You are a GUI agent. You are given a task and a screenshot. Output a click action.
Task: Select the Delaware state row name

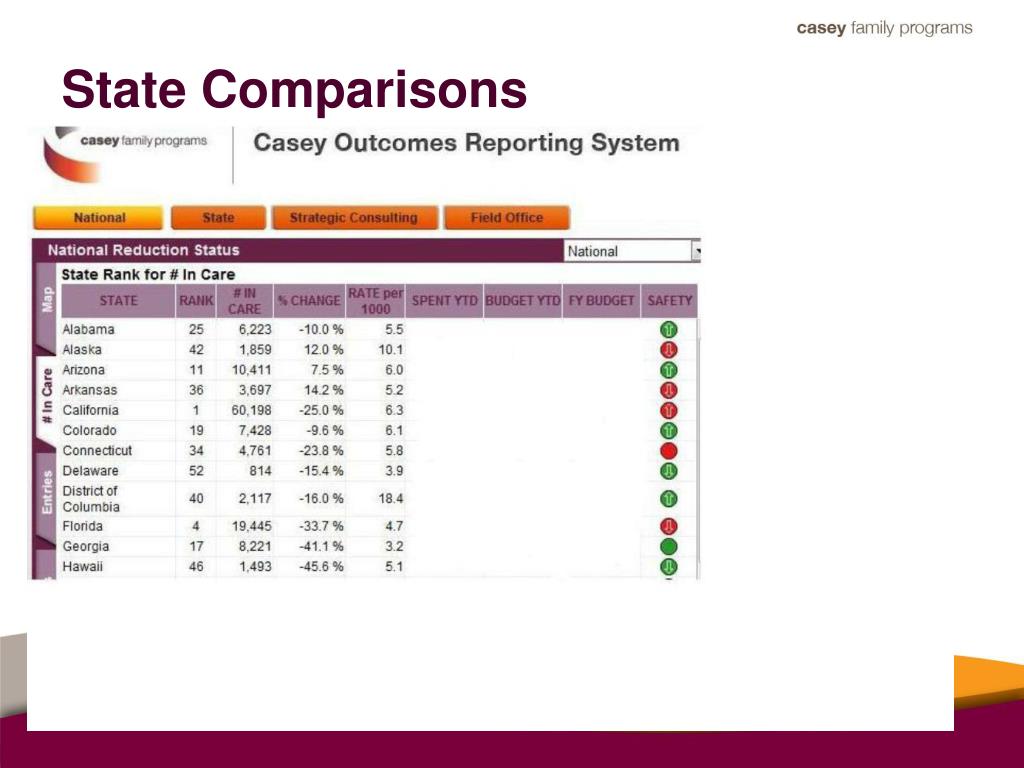(x=90, y=471)
